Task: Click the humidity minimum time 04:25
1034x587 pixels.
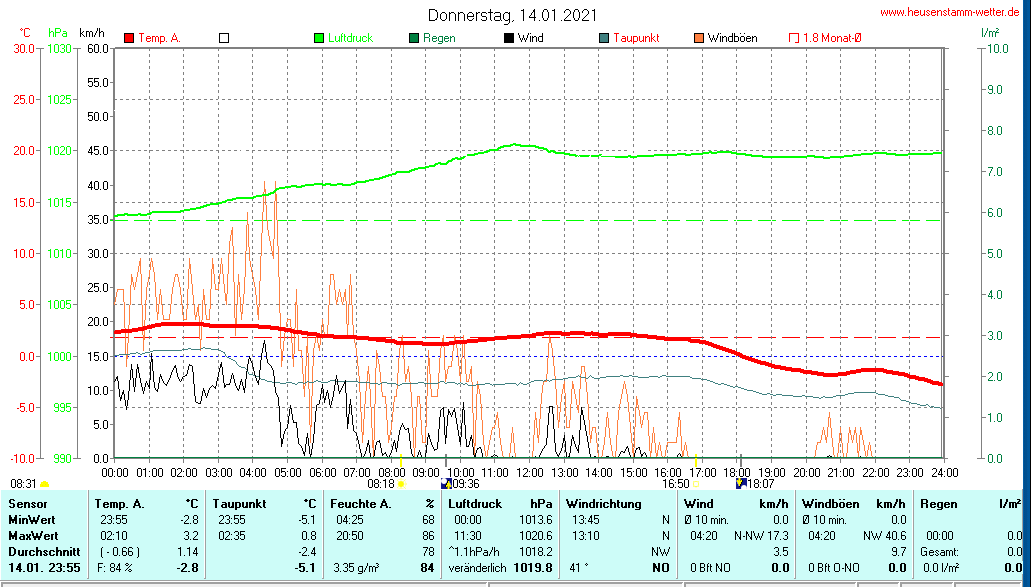Action: (350, 520)
